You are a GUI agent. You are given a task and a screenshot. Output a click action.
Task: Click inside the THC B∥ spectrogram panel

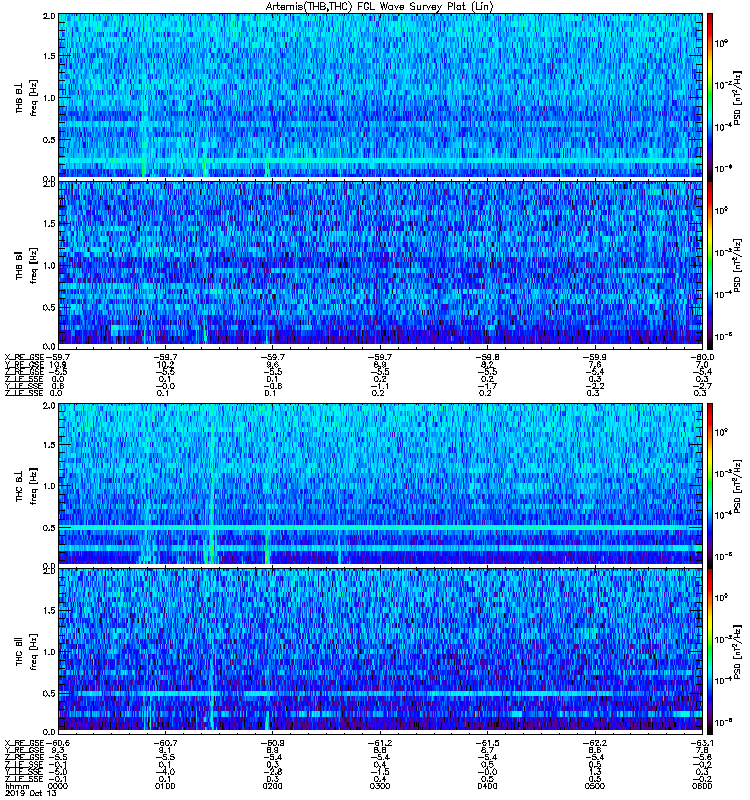click(380, 650)
